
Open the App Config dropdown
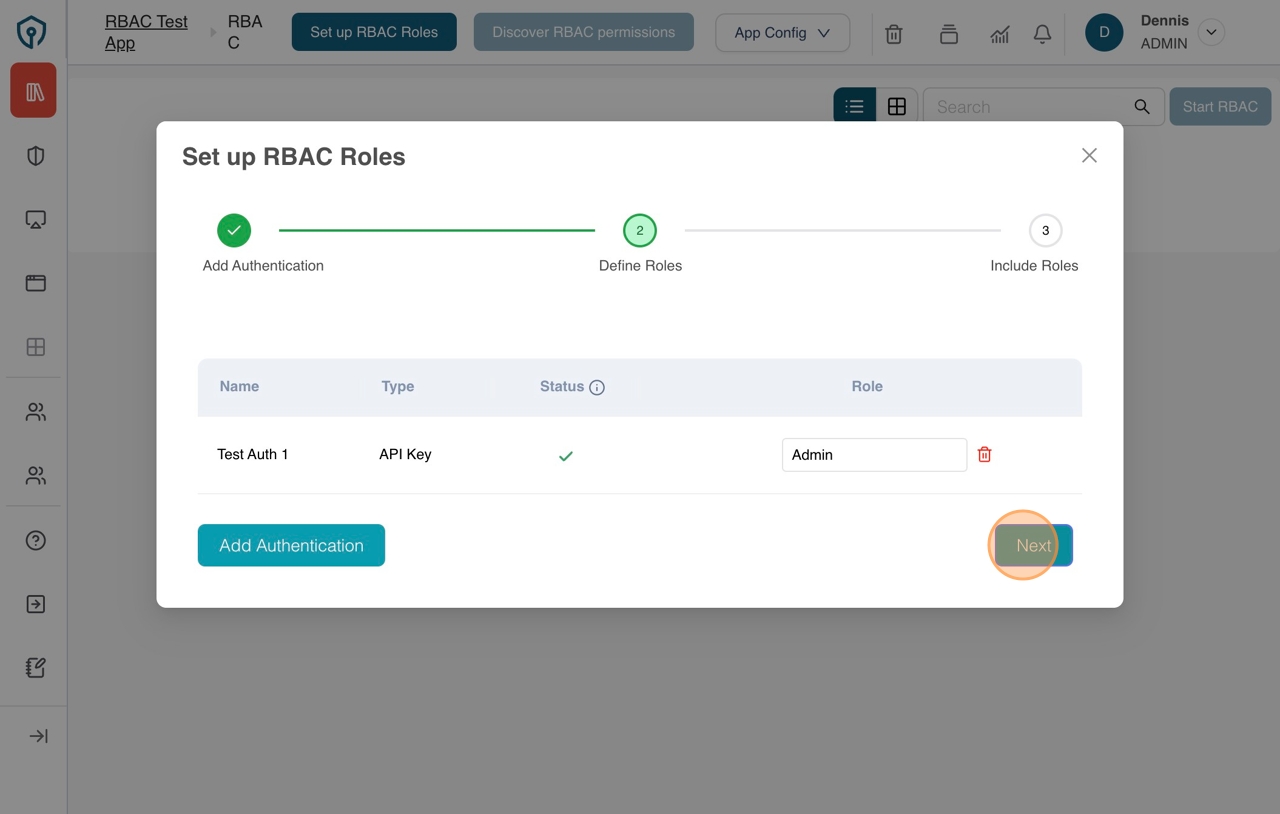[x=782, y=33]
